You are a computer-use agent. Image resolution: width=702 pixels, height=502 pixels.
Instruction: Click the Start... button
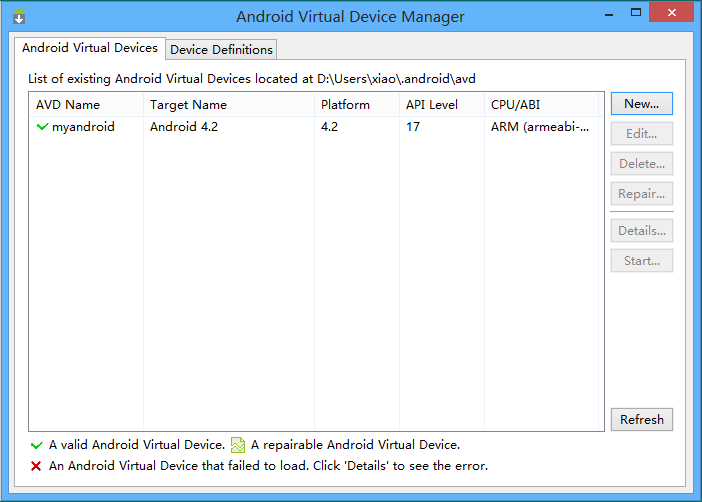tap(642, 261)
